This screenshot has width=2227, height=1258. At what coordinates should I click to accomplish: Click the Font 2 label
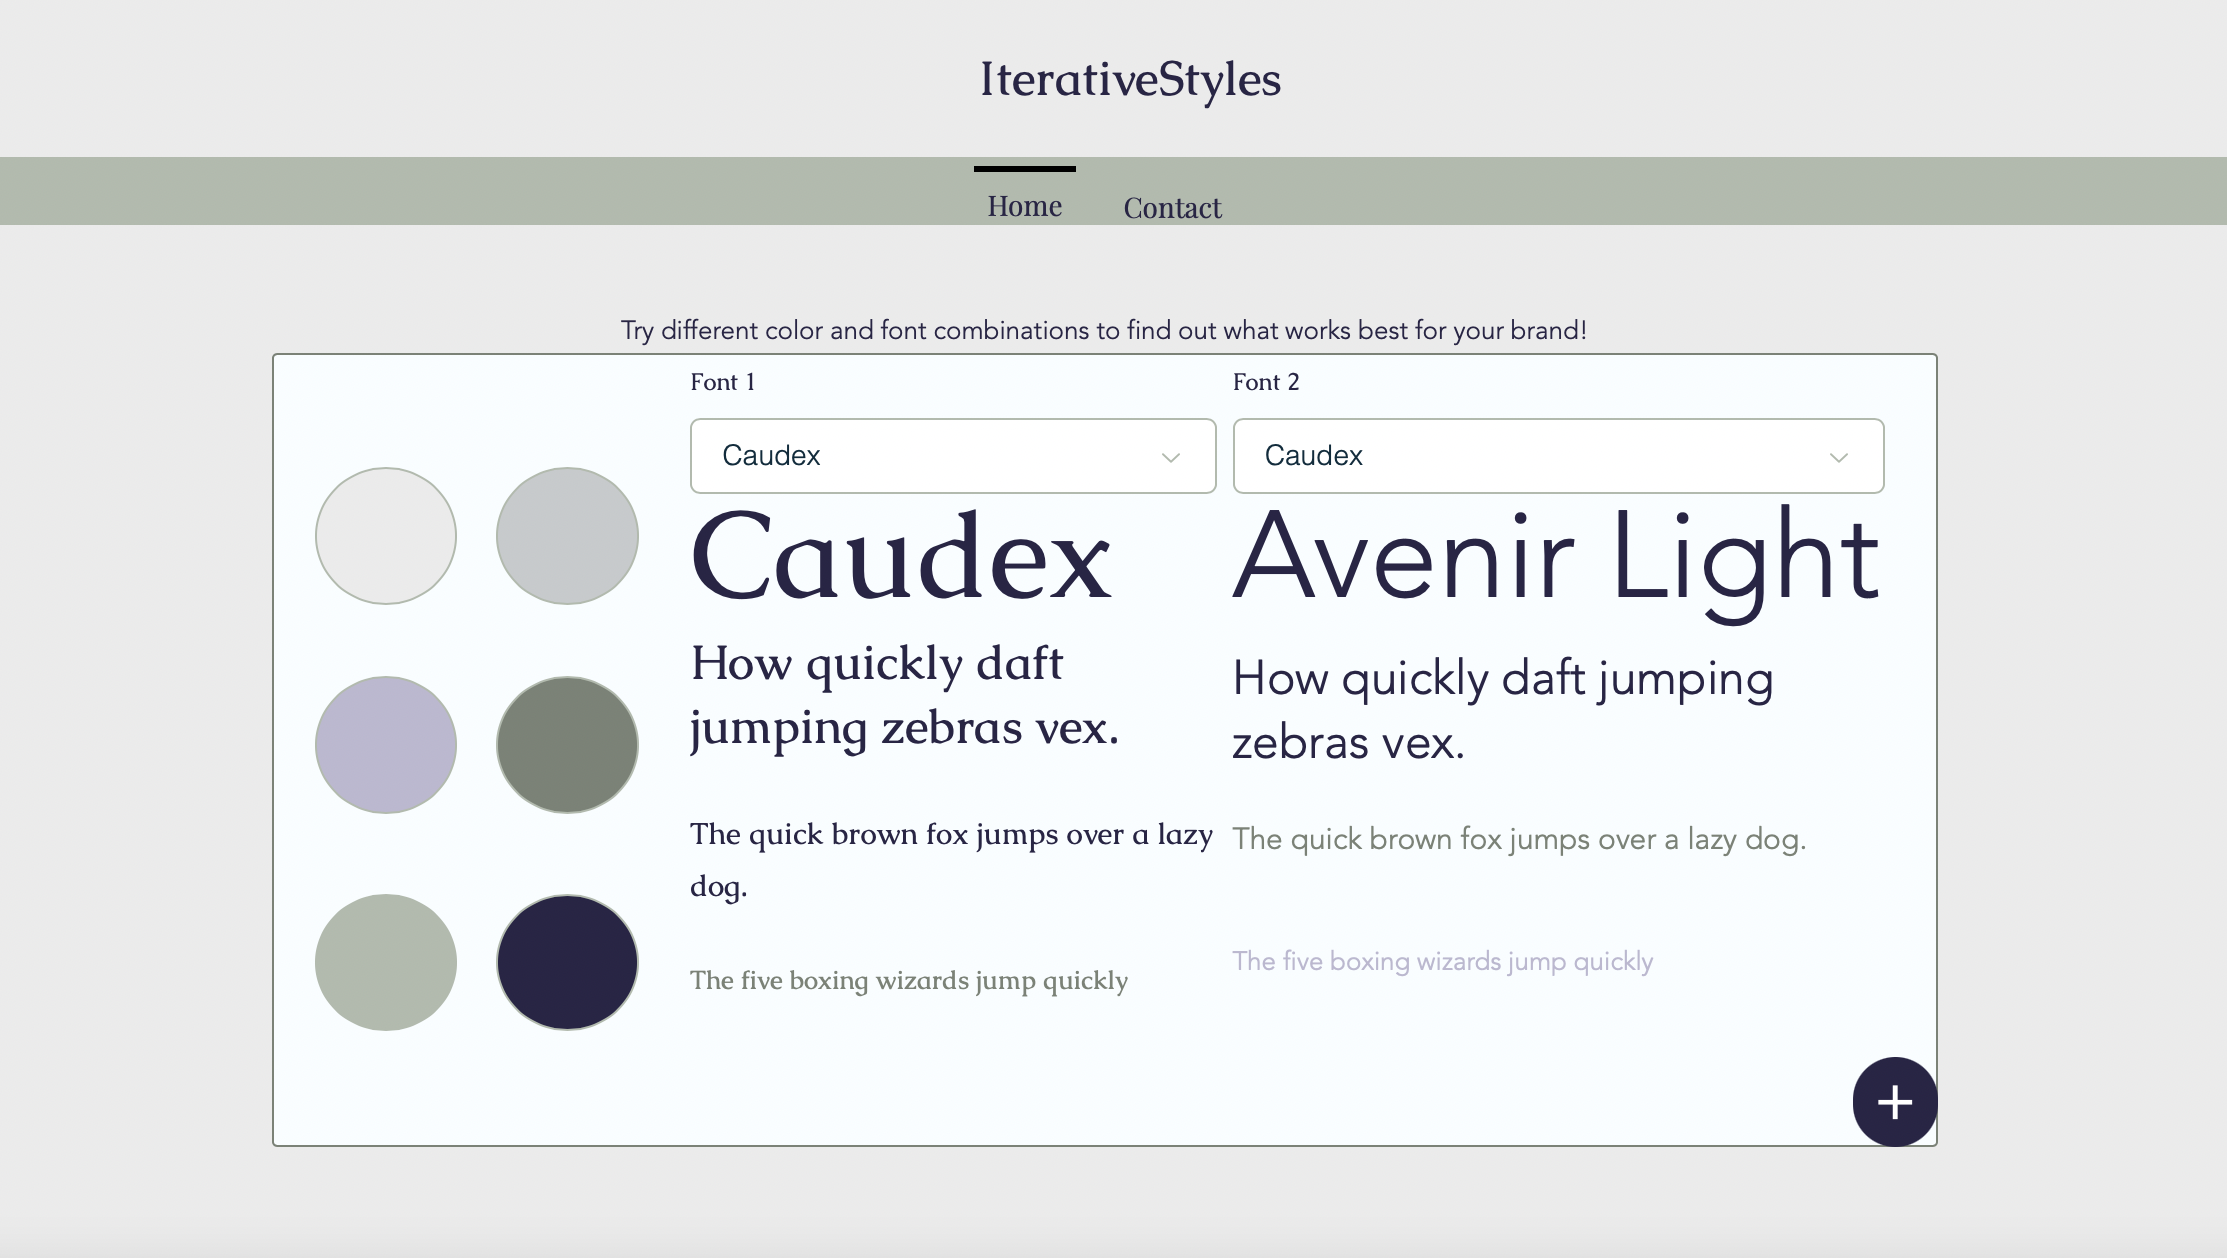tap(1266, 381)
